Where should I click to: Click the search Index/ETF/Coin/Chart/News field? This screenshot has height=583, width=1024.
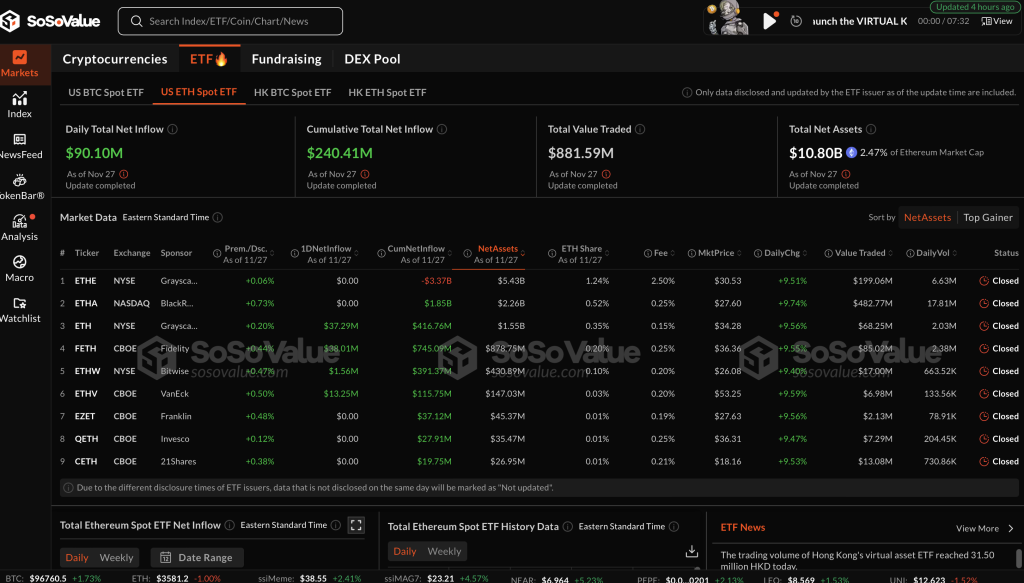pos(230,22)
